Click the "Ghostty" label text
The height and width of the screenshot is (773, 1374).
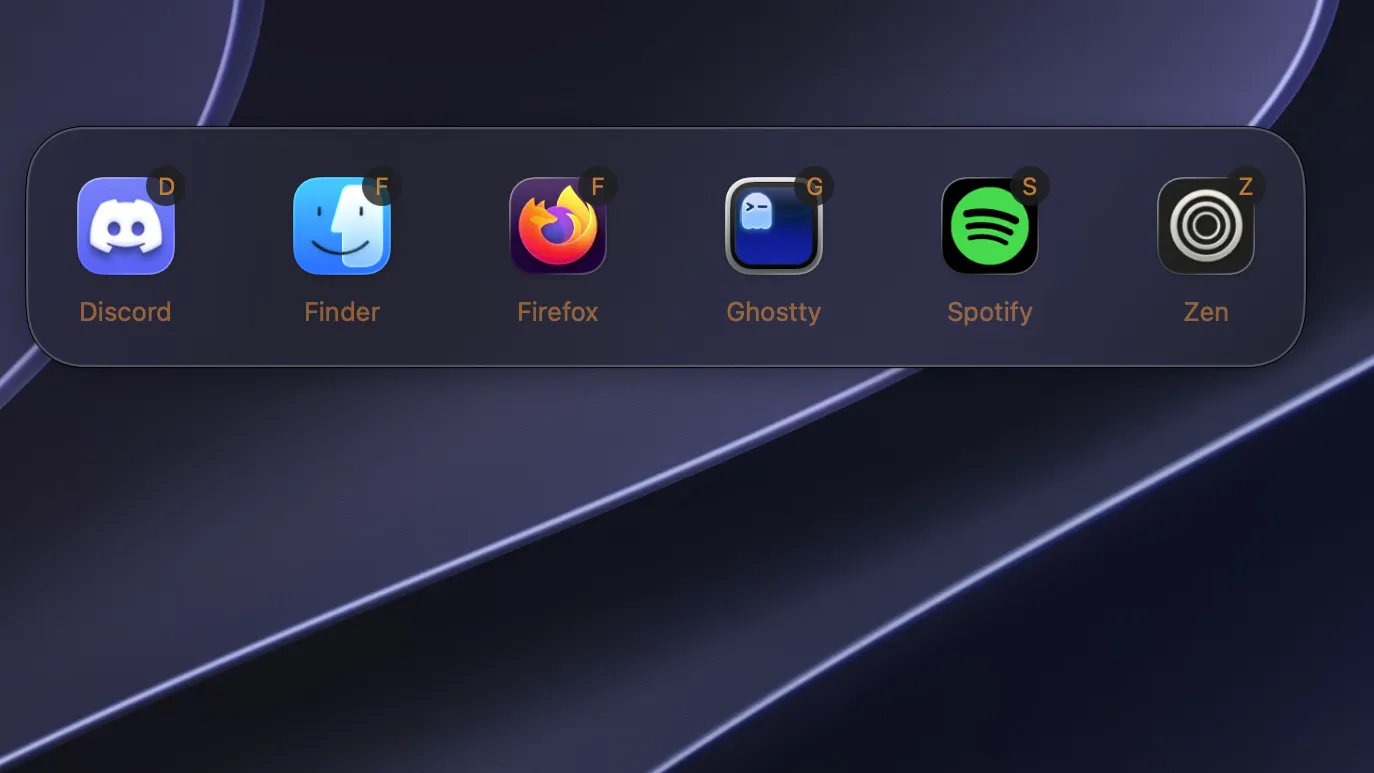pos(774,313)
